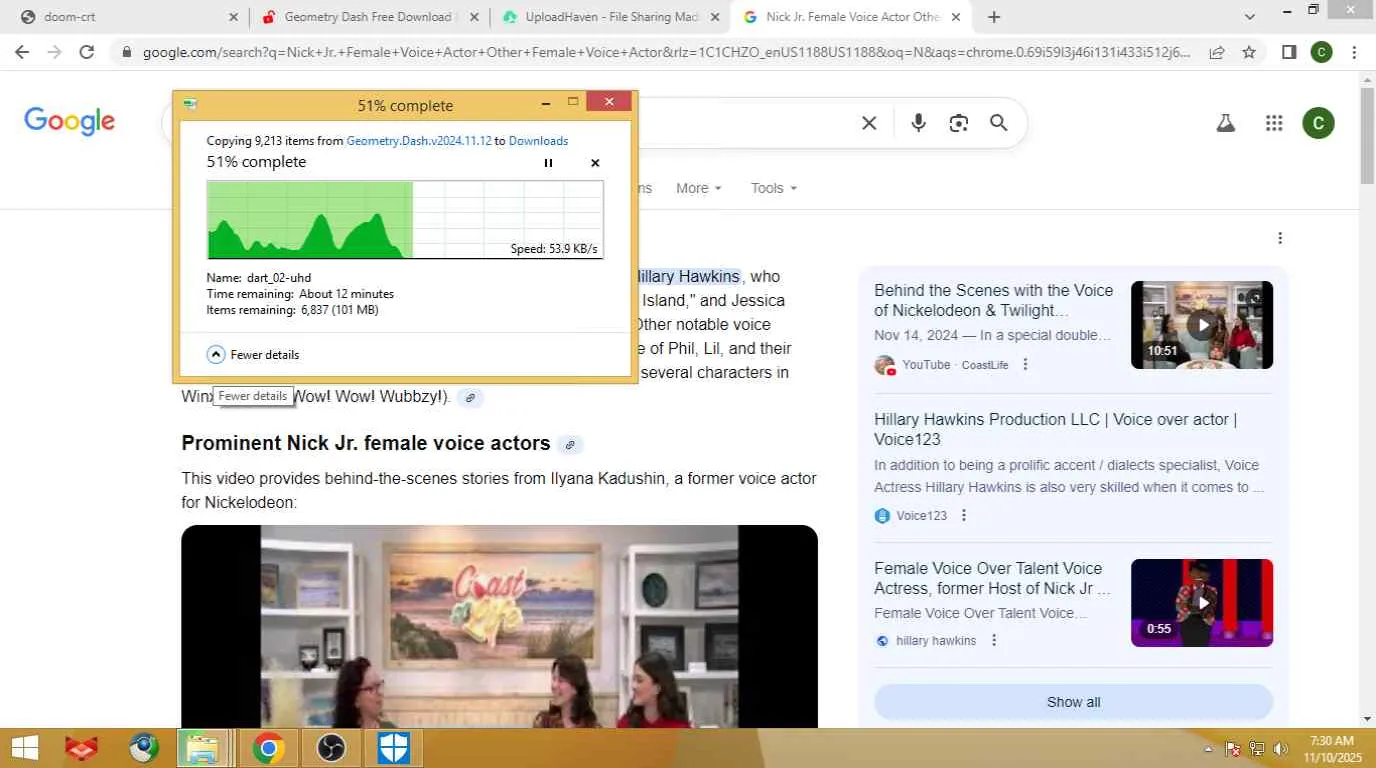The height and width of the screenshot is (768, 1376).
Task: Go back to the previous page
Action: [22, 52]
